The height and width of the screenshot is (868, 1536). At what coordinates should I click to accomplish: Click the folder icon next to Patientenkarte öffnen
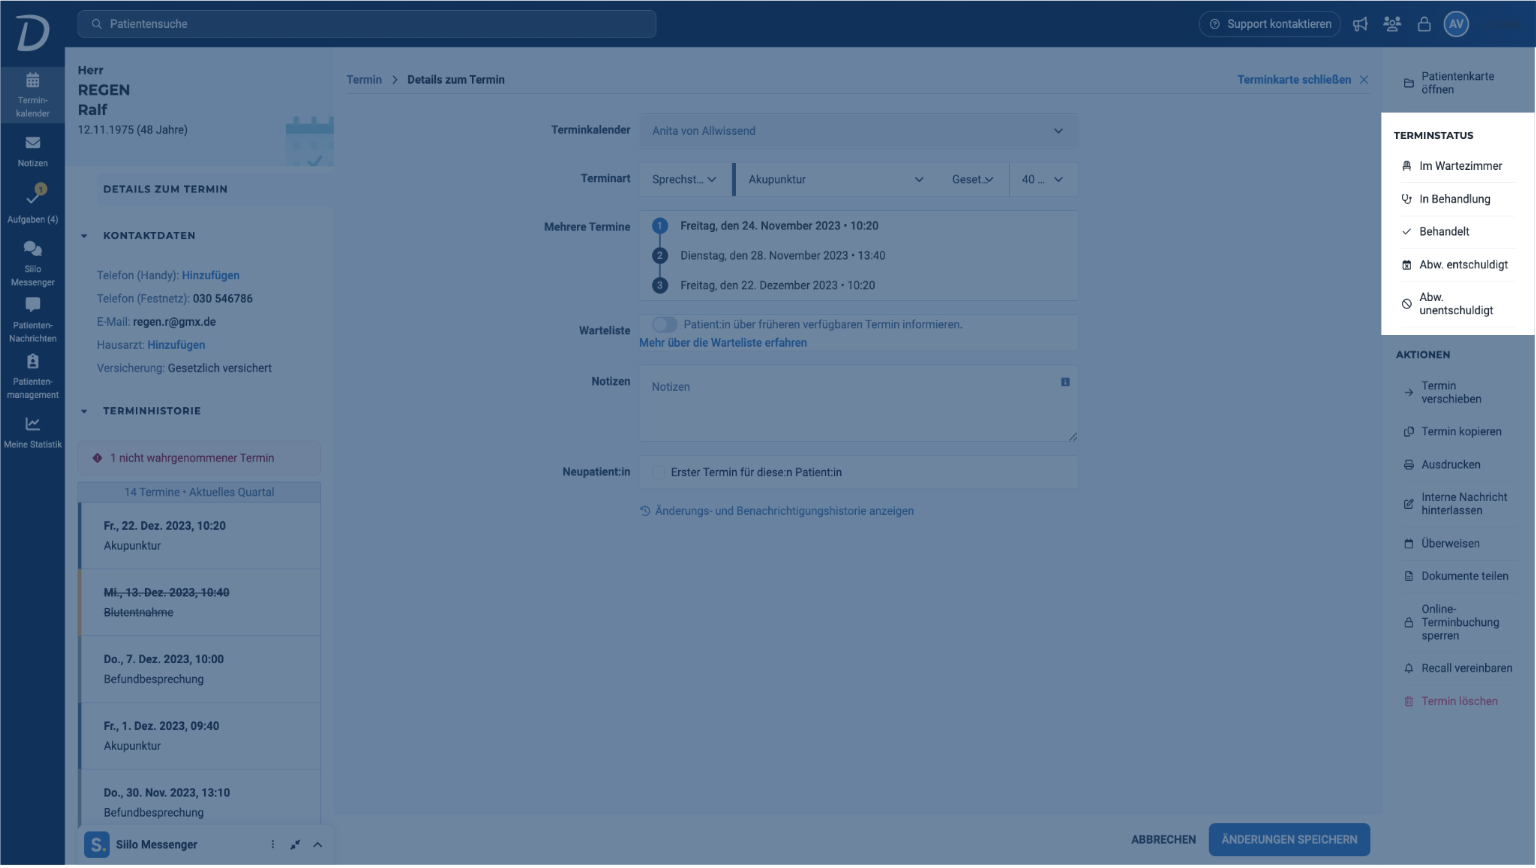pos(1408,83)
